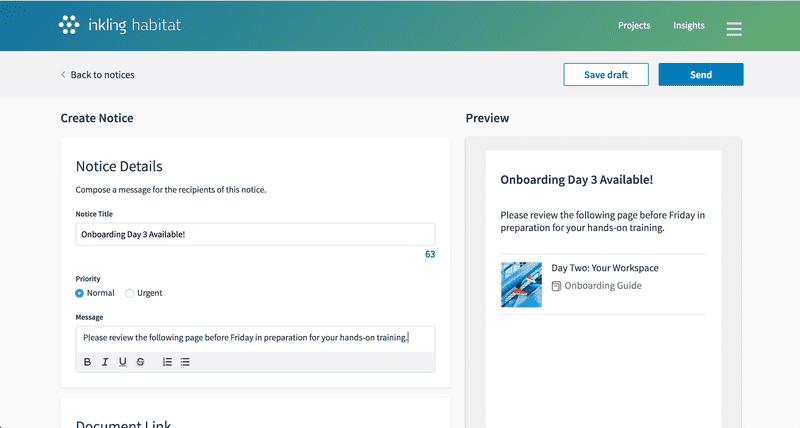800x428 pixels.
Task: Go back to notices link
Action: point(97,74)
